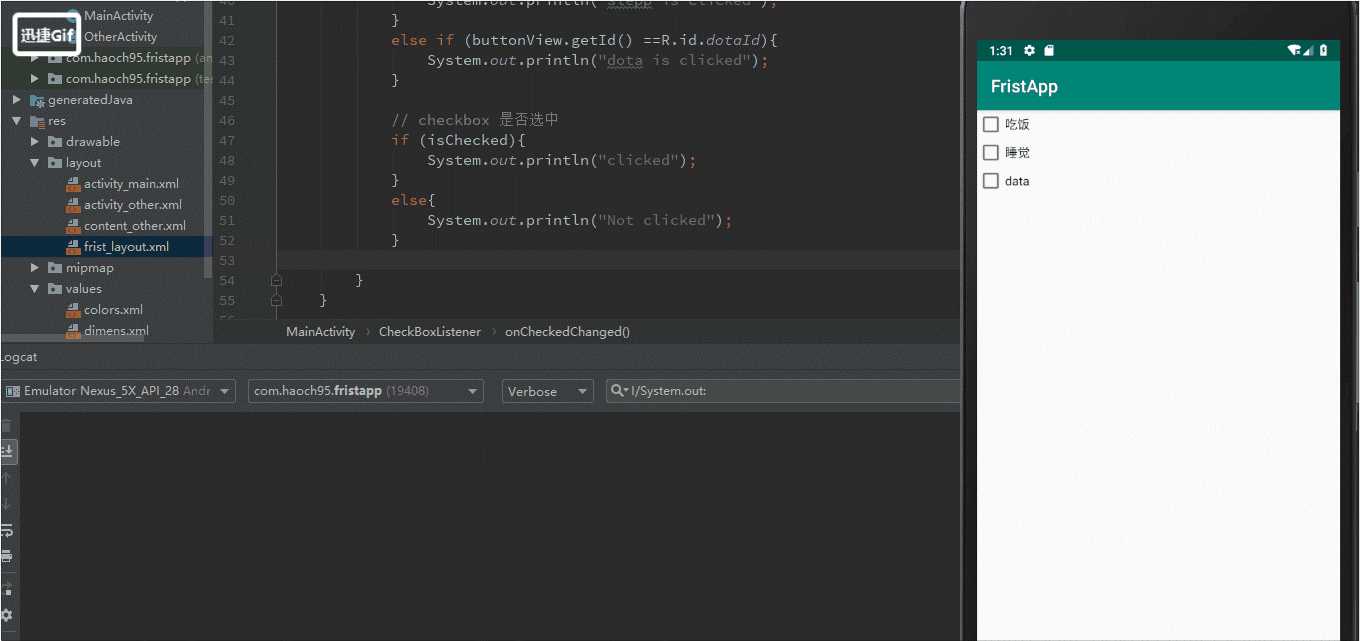The height and width of the screenshot is (641, 1360).
Task: Open the Verbose log level dropdown
Action: pos(548,391)
